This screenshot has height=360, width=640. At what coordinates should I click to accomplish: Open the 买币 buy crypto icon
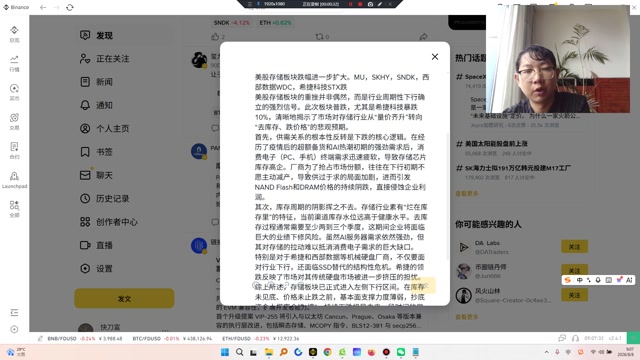coord(14,92)
